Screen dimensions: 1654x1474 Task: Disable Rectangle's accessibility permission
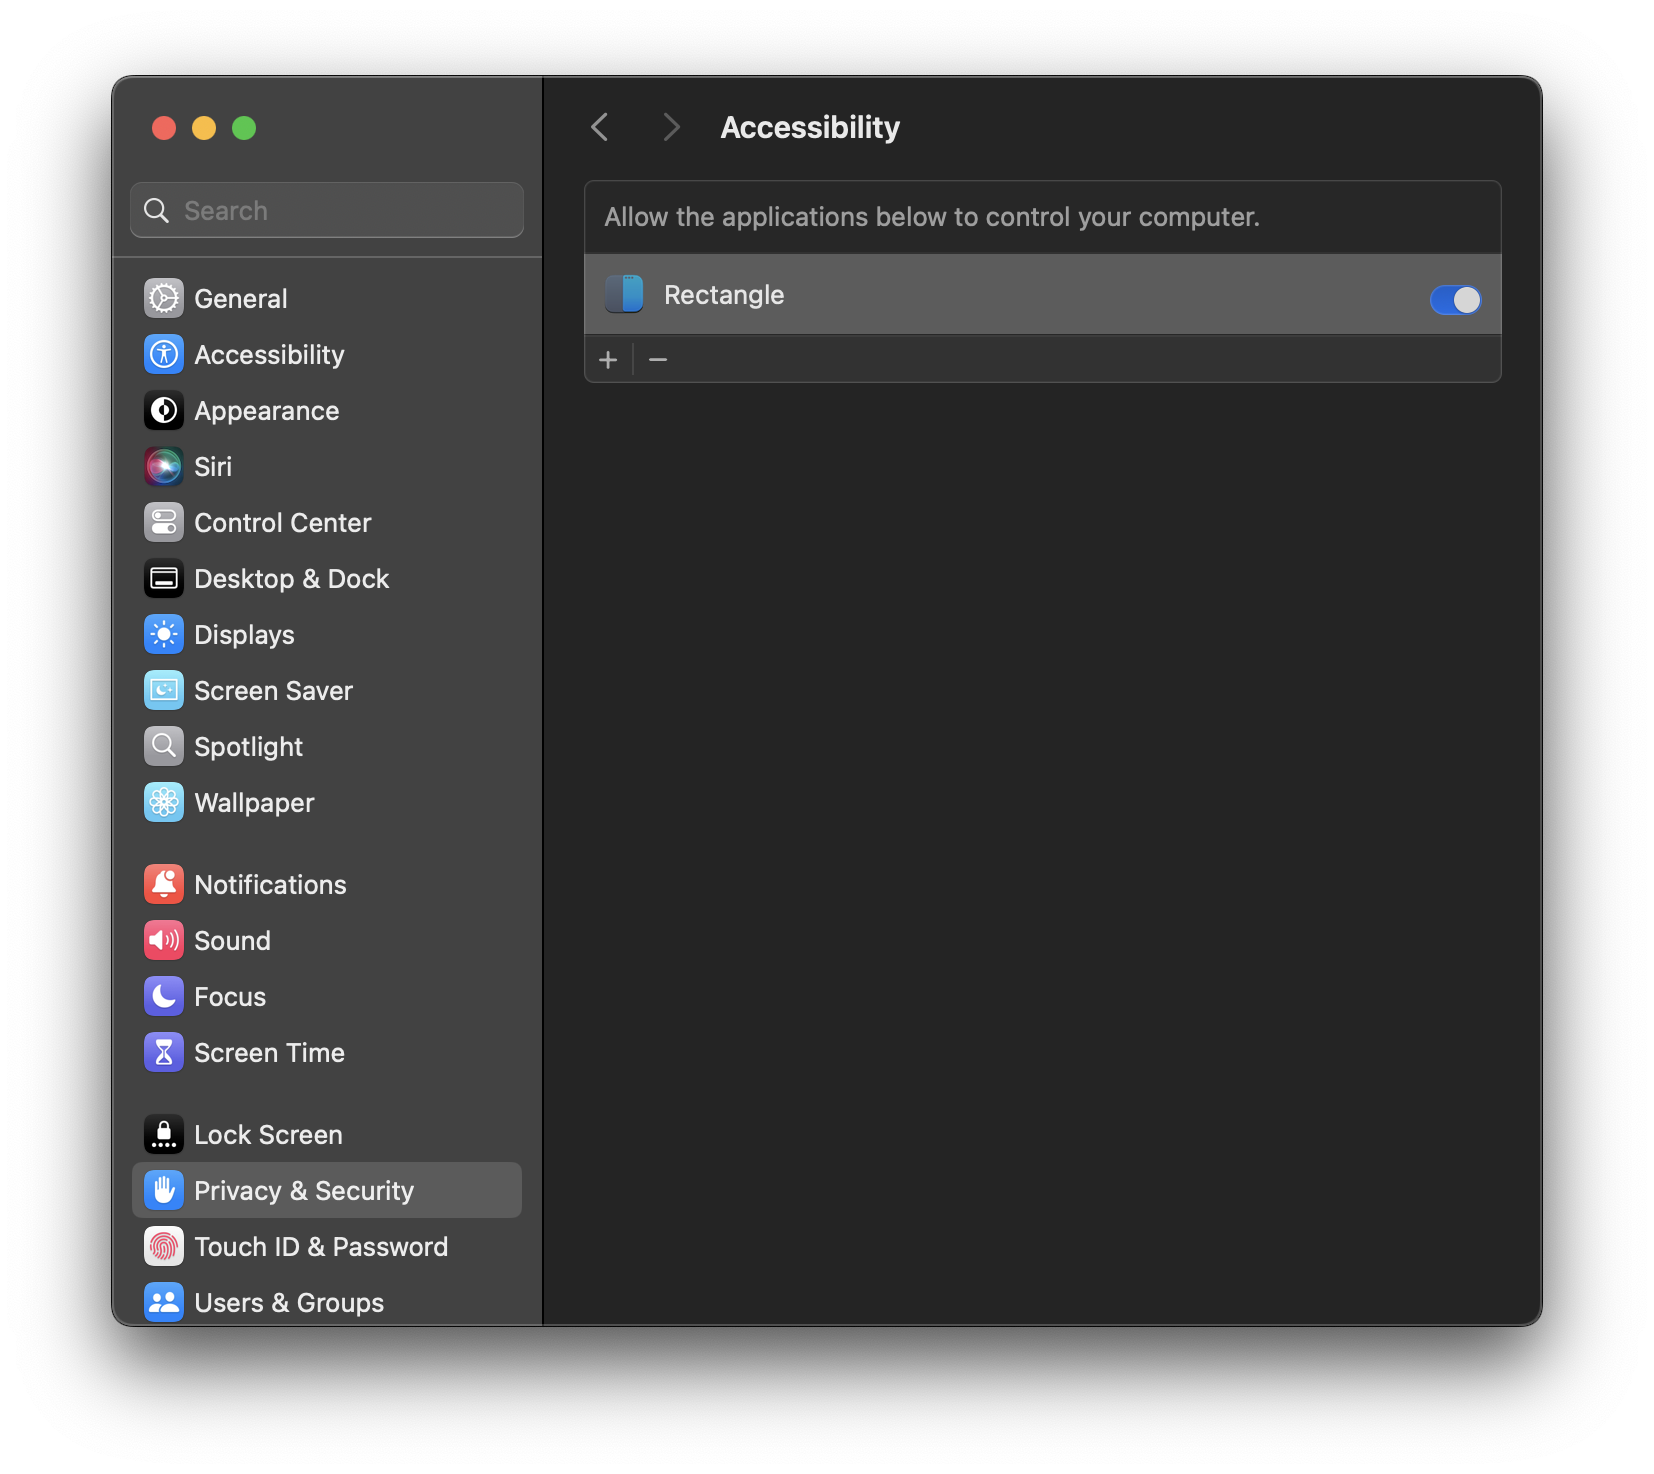pos(1455,299)
